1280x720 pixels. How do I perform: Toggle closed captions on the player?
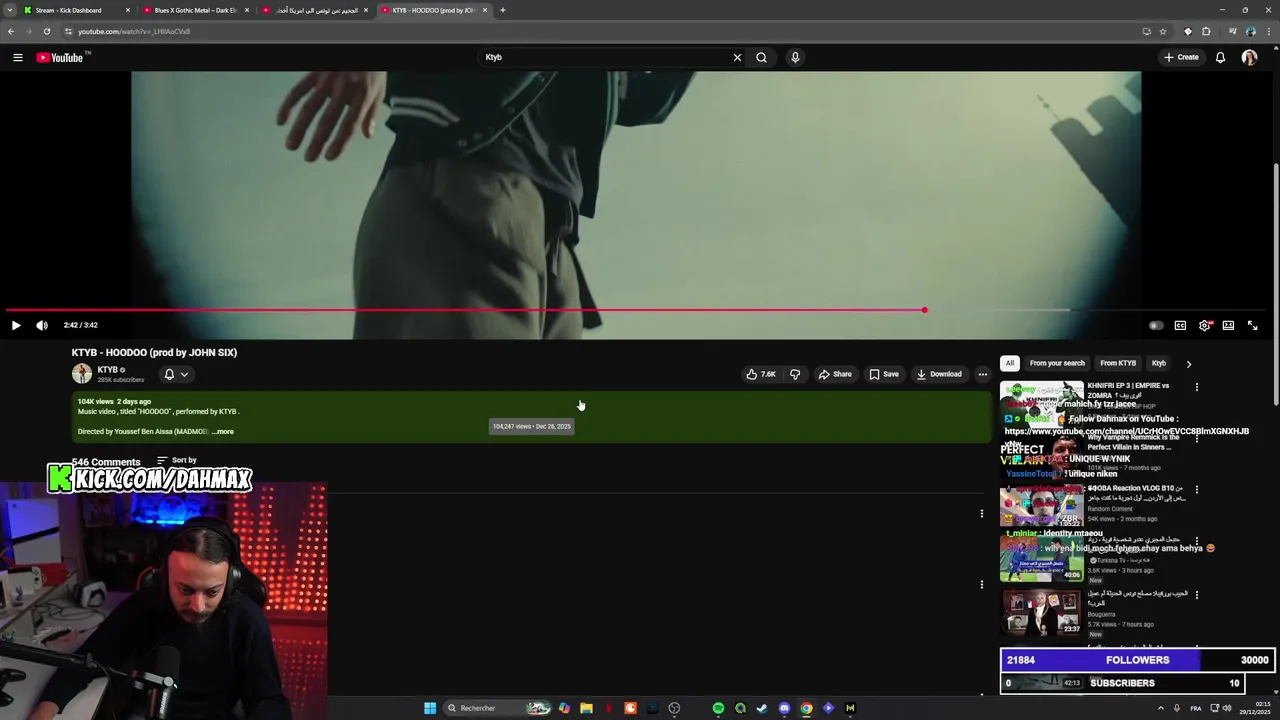pos(1180,325)
